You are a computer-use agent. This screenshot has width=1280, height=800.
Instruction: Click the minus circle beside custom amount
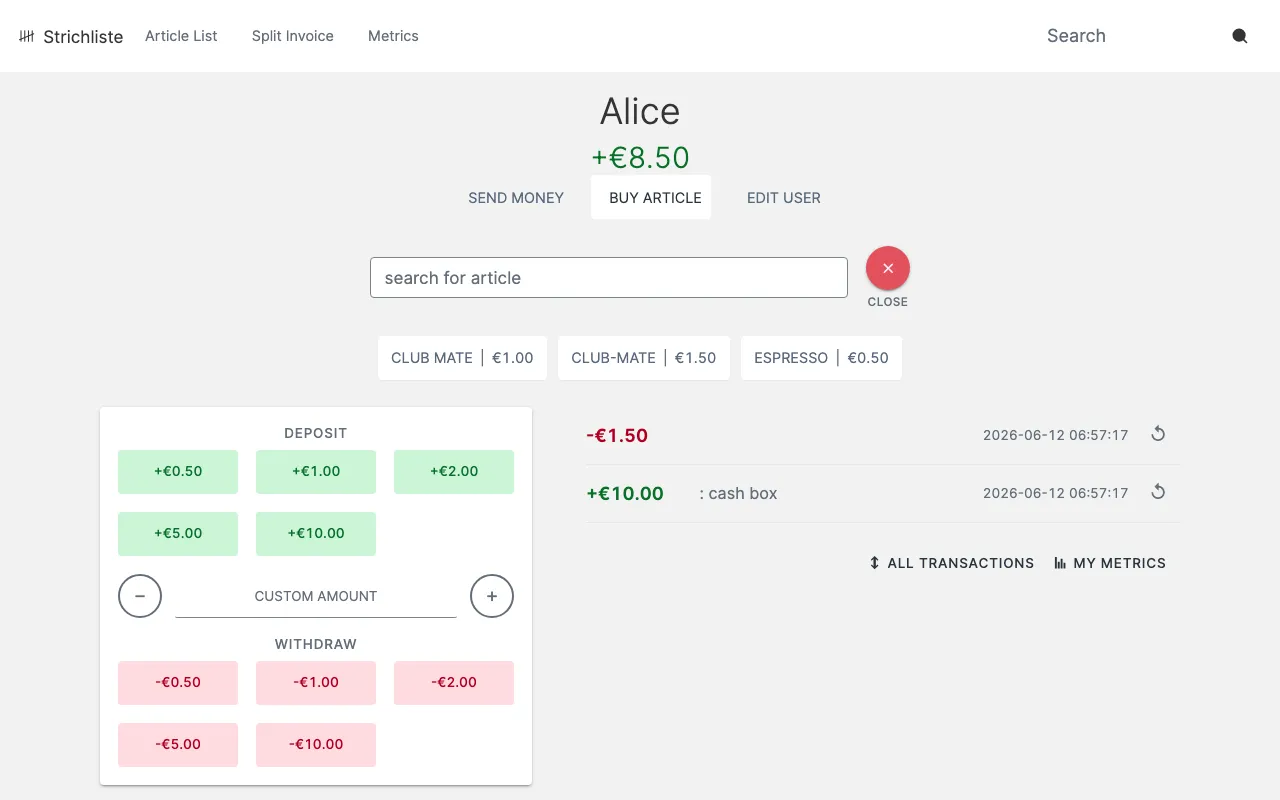click(x=140, y=596)
